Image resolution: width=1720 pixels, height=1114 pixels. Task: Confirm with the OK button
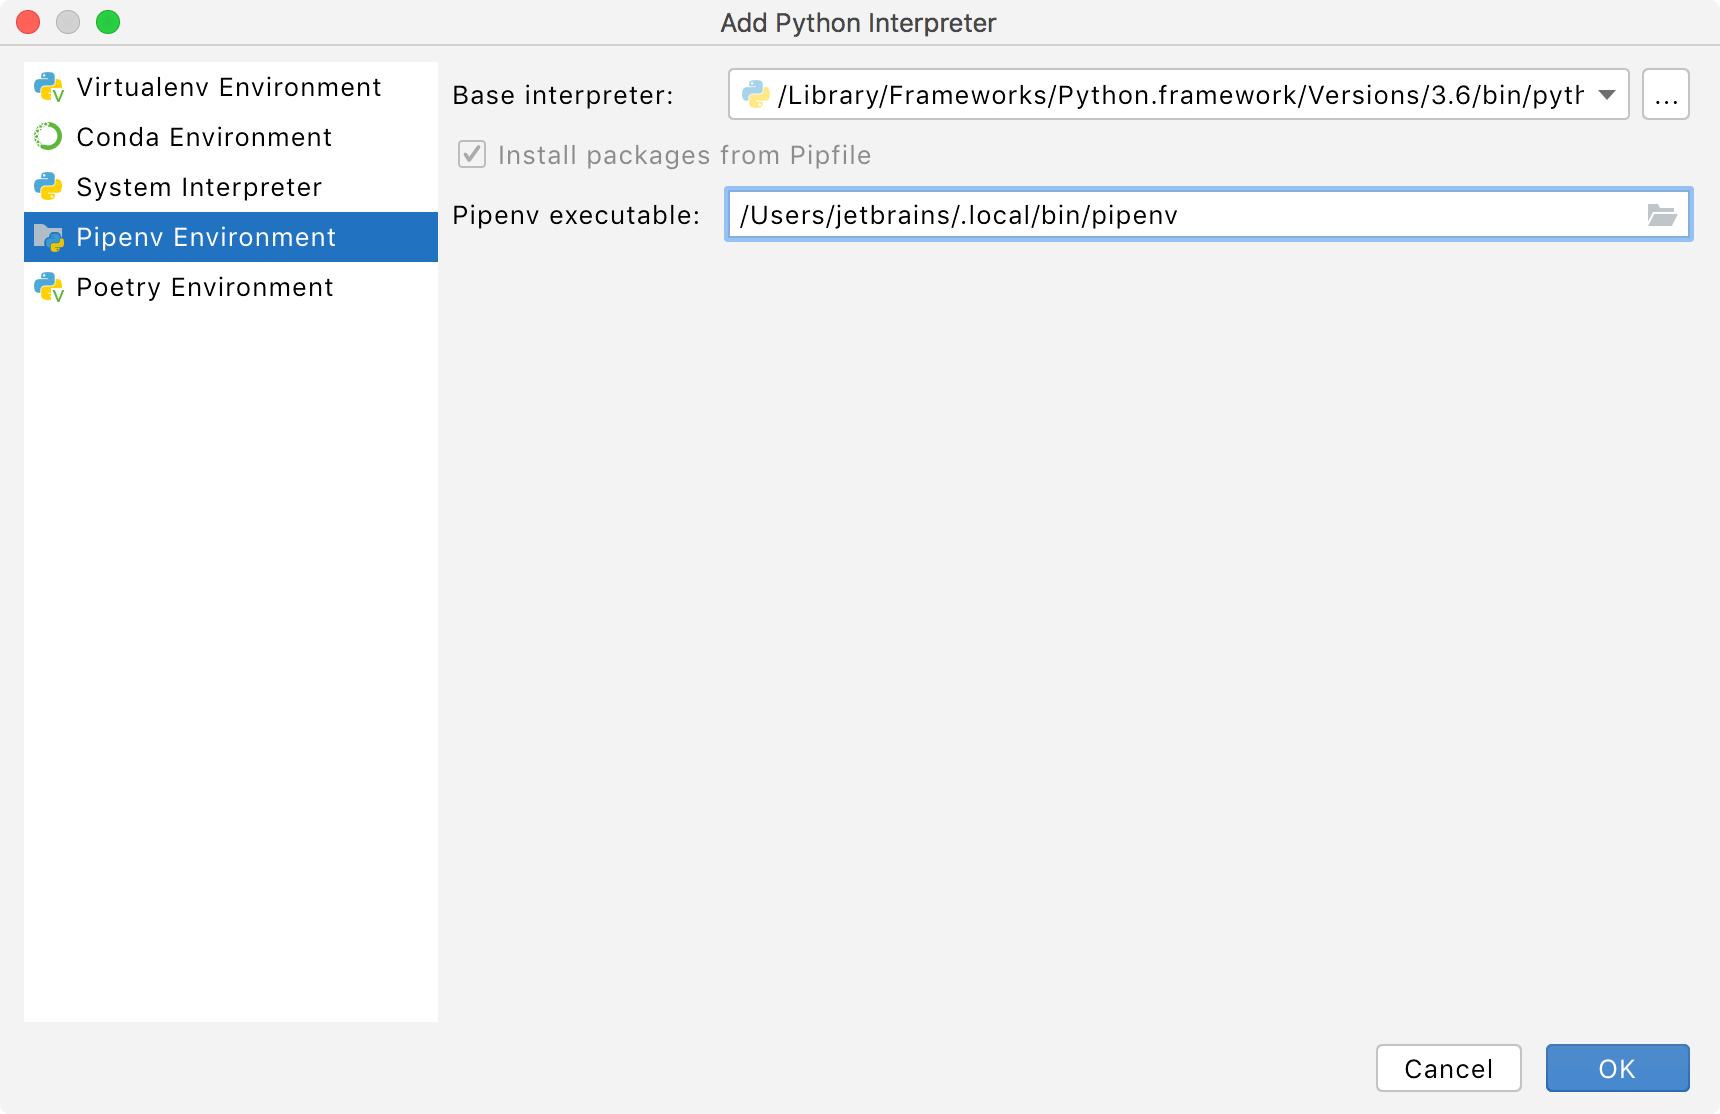[x=1618, y=1068]
